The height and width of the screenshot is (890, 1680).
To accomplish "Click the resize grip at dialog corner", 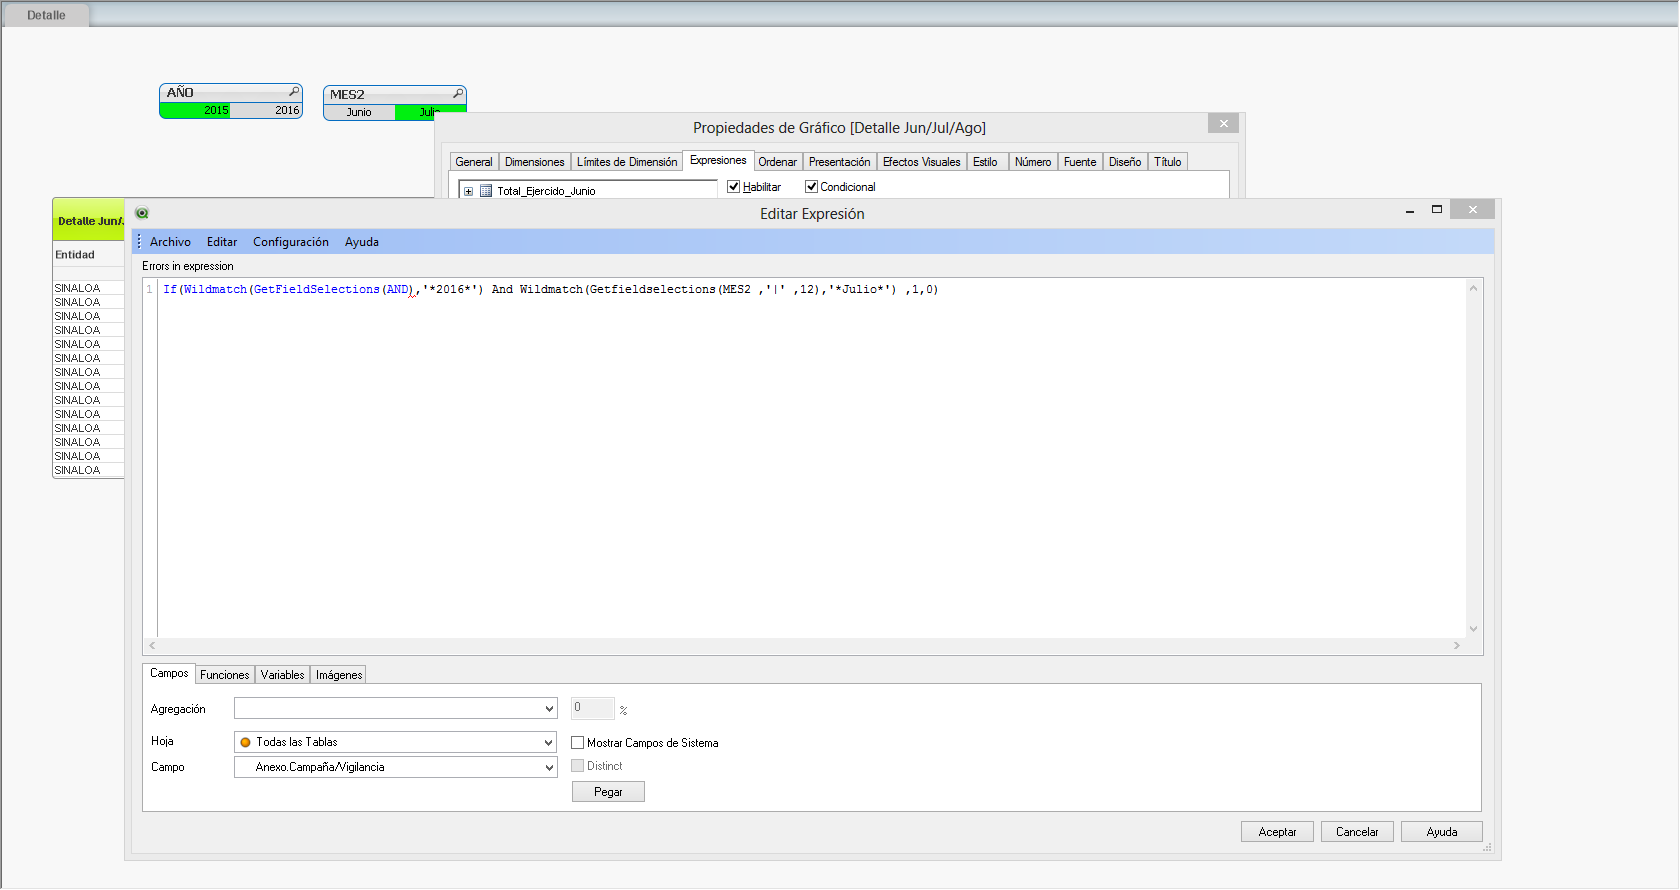I will coord(1488,847).
